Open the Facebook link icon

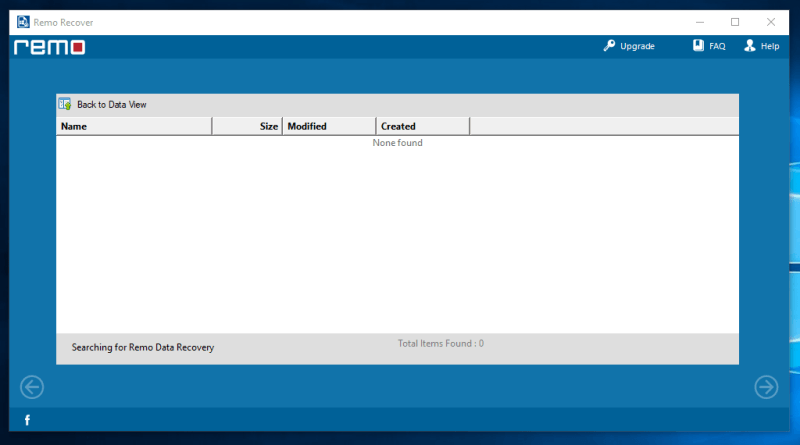click(x=28, y=420)
